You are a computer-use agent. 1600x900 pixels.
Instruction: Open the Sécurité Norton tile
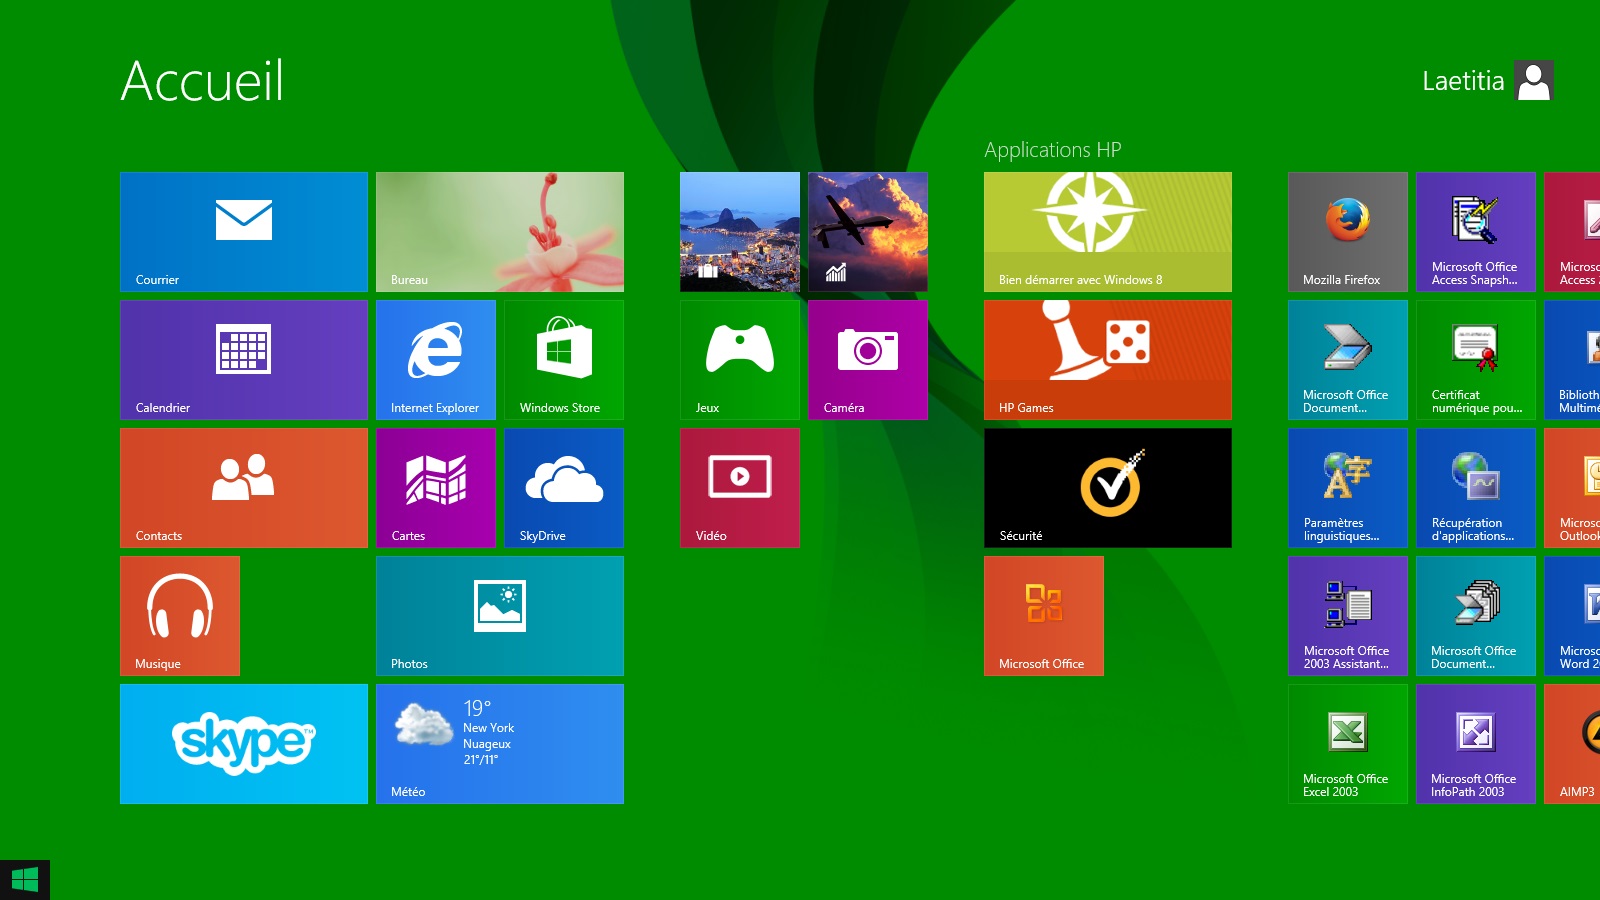[1108, 488]
